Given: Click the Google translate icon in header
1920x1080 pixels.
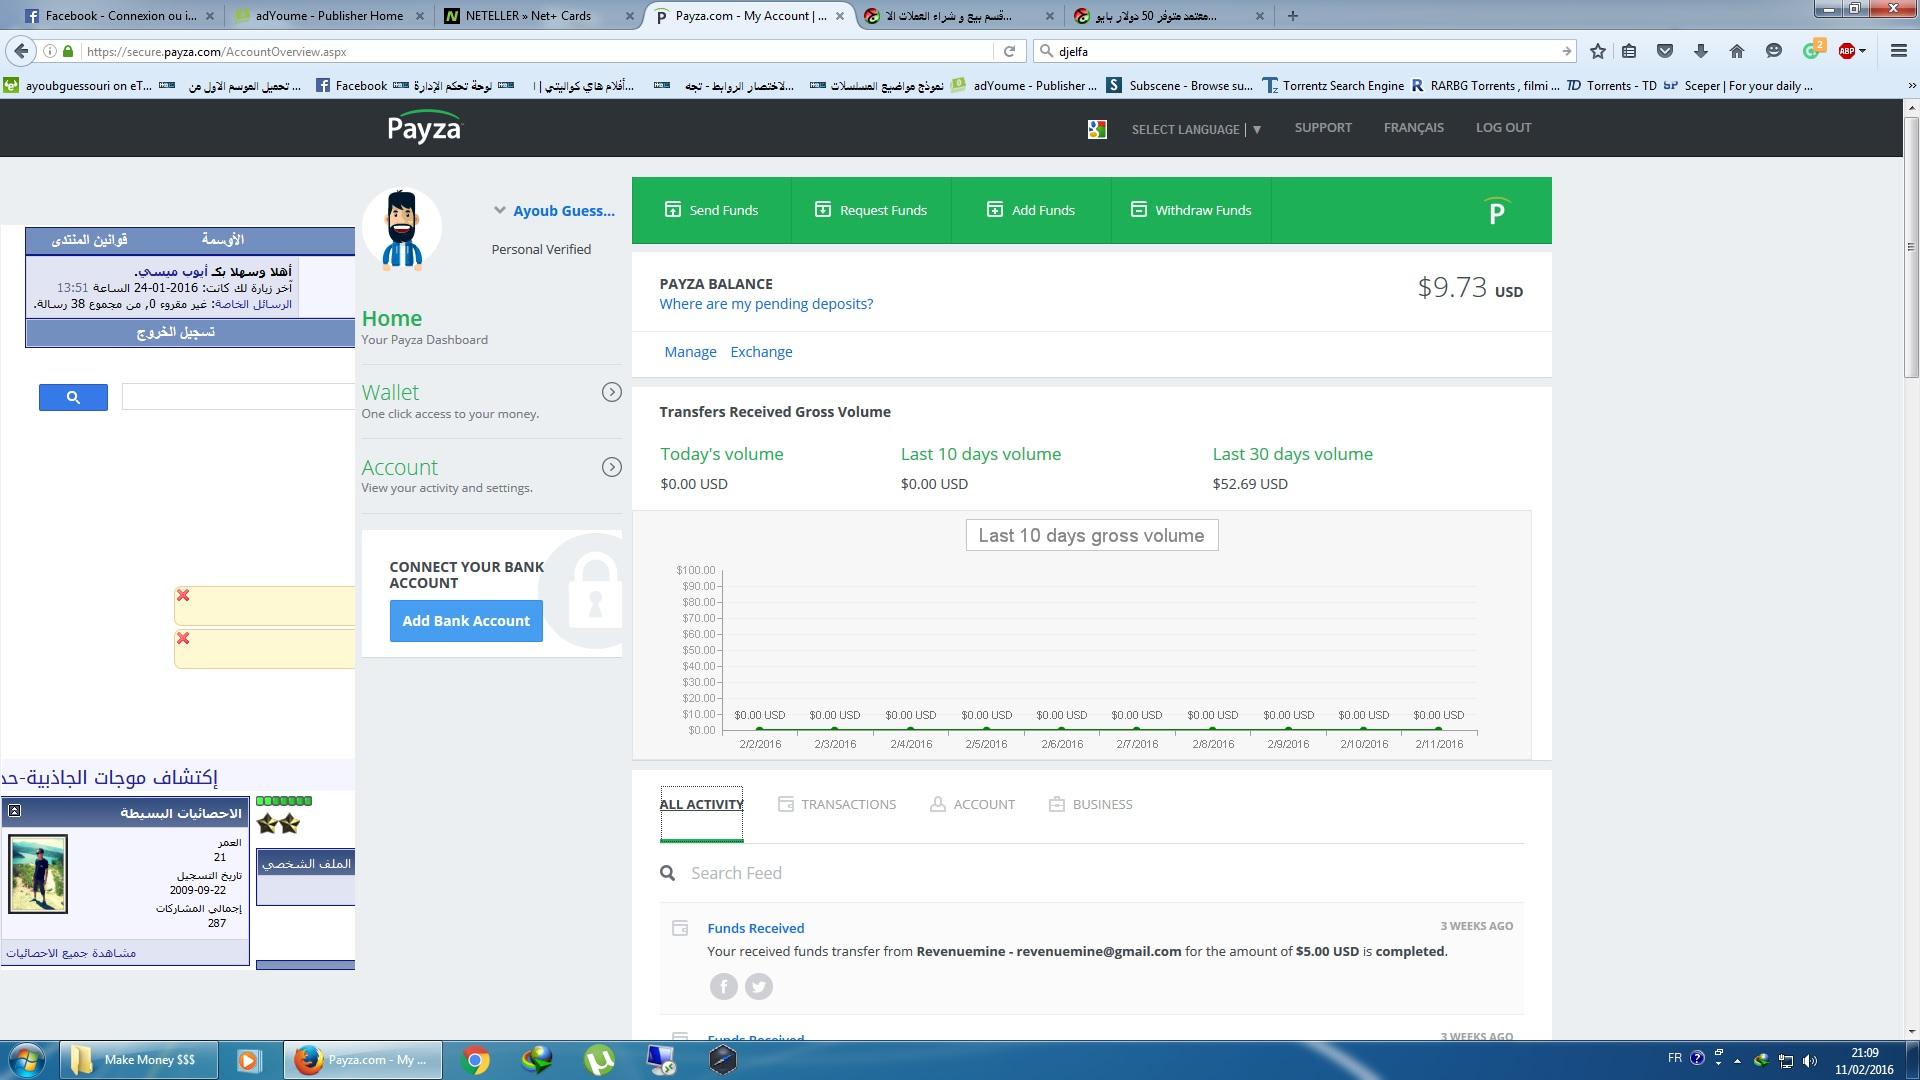Looking at the screenshot, I should coord(1097,129).
